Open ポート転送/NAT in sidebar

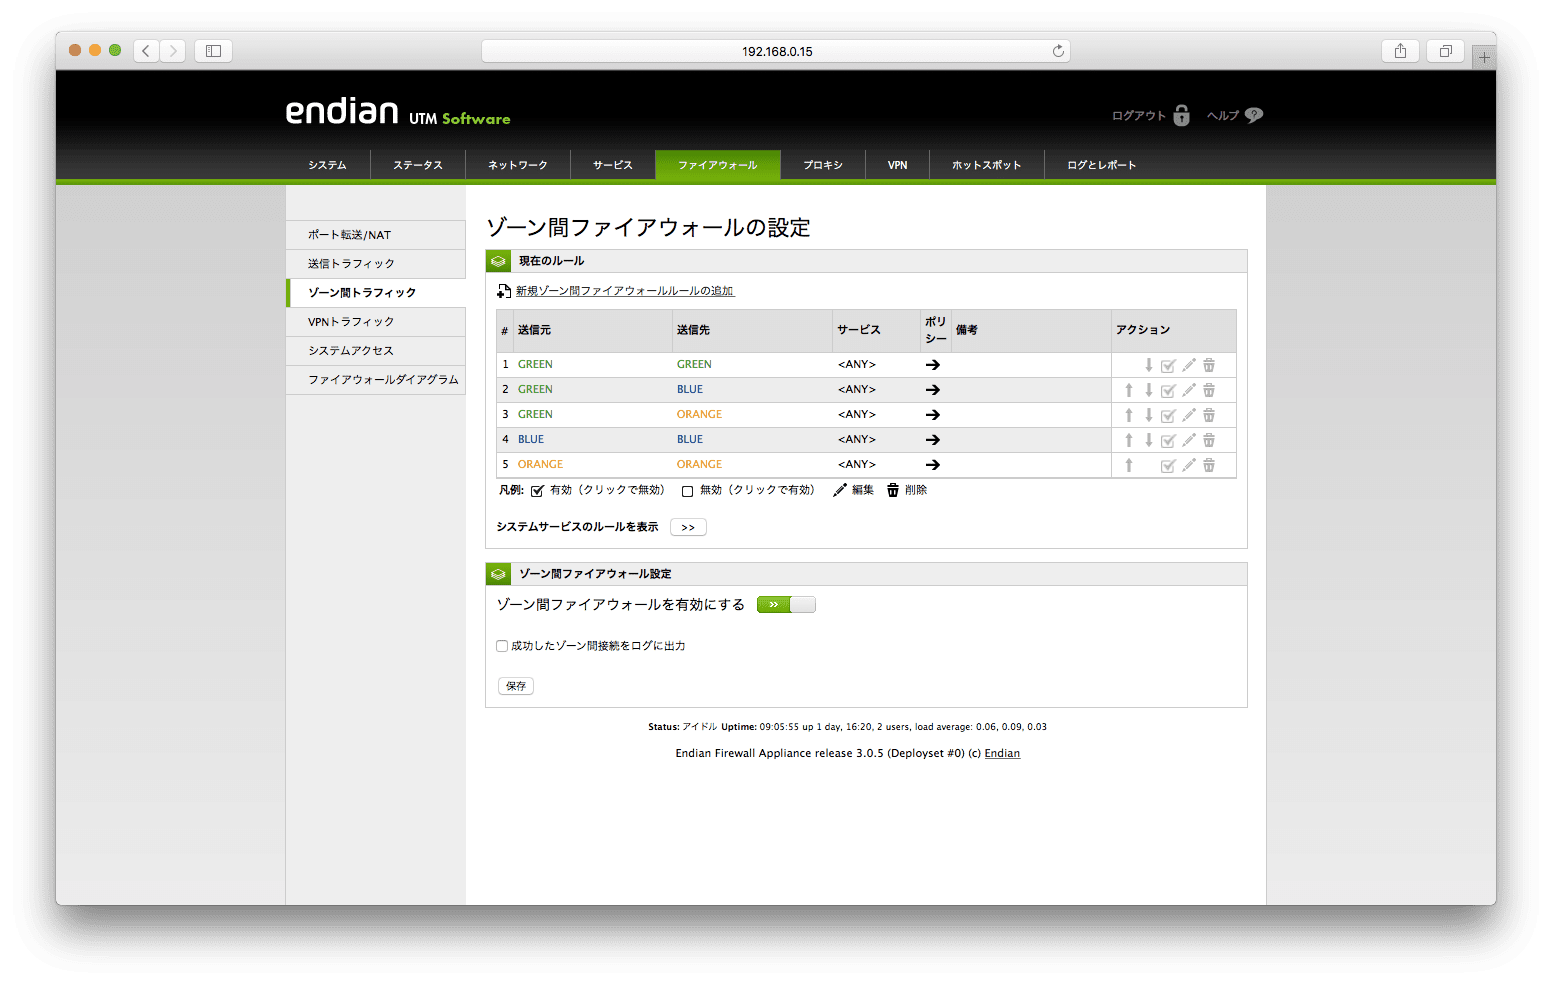pyautogui.click(x=376, y=235)
